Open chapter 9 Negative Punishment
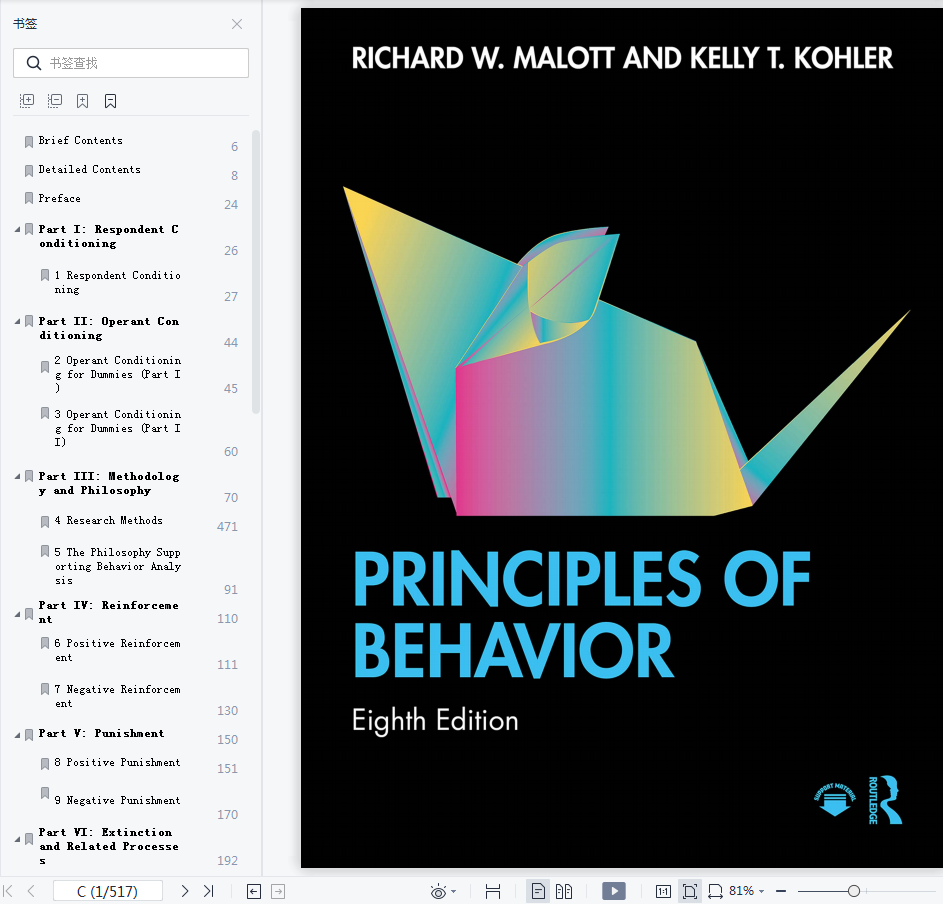Image resolution: width=943 pixels, height=904 pixels. click(117, 800)
